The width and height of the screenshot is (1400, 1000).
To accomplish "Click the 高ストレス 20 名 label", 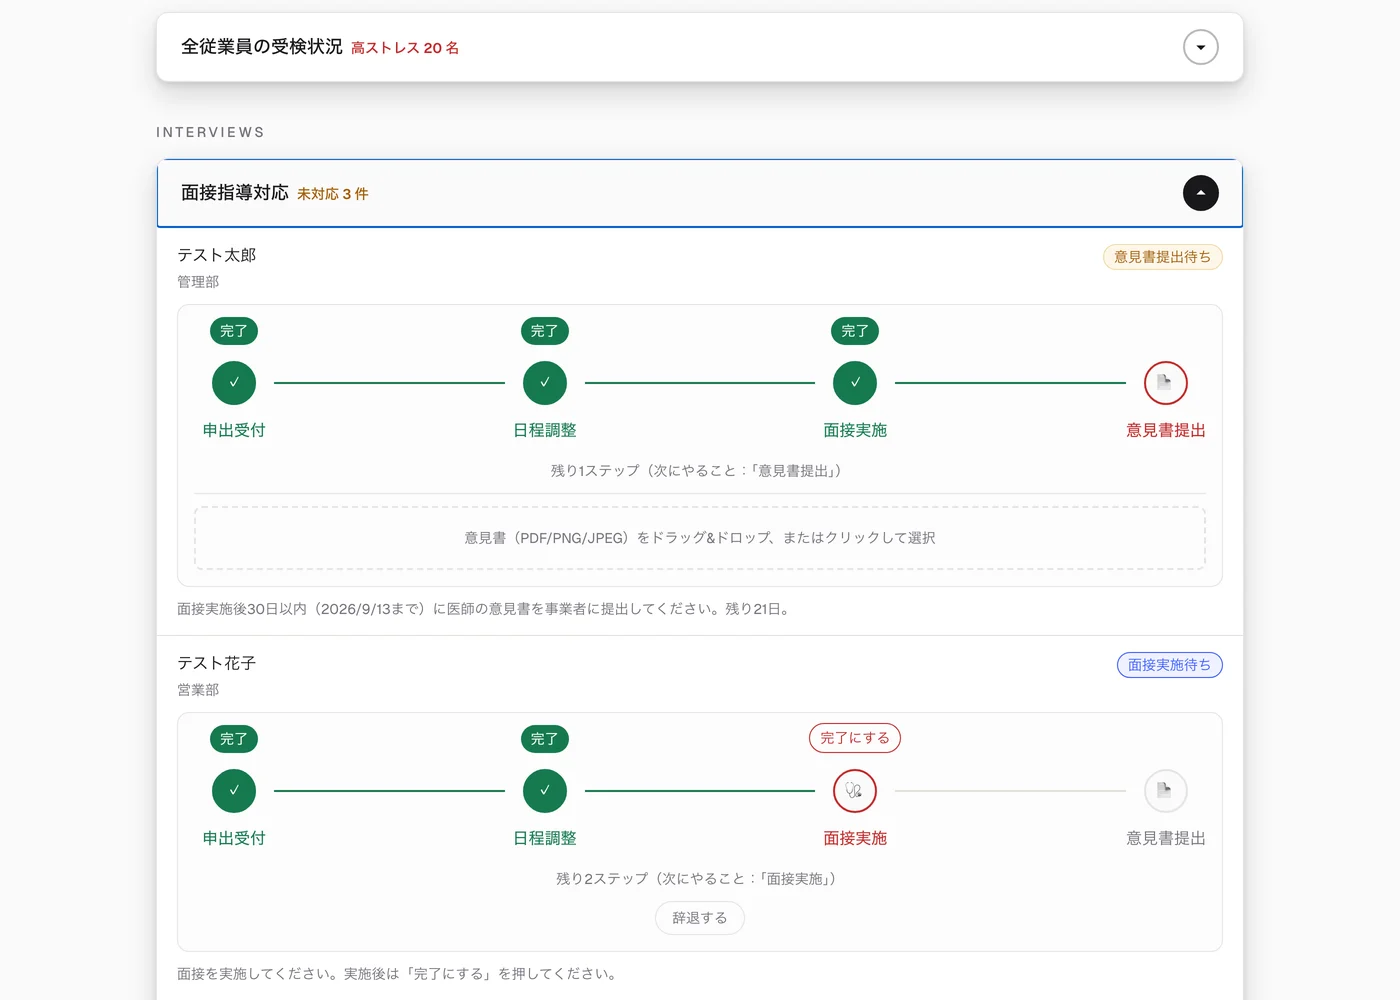I will tap(405, 48).
